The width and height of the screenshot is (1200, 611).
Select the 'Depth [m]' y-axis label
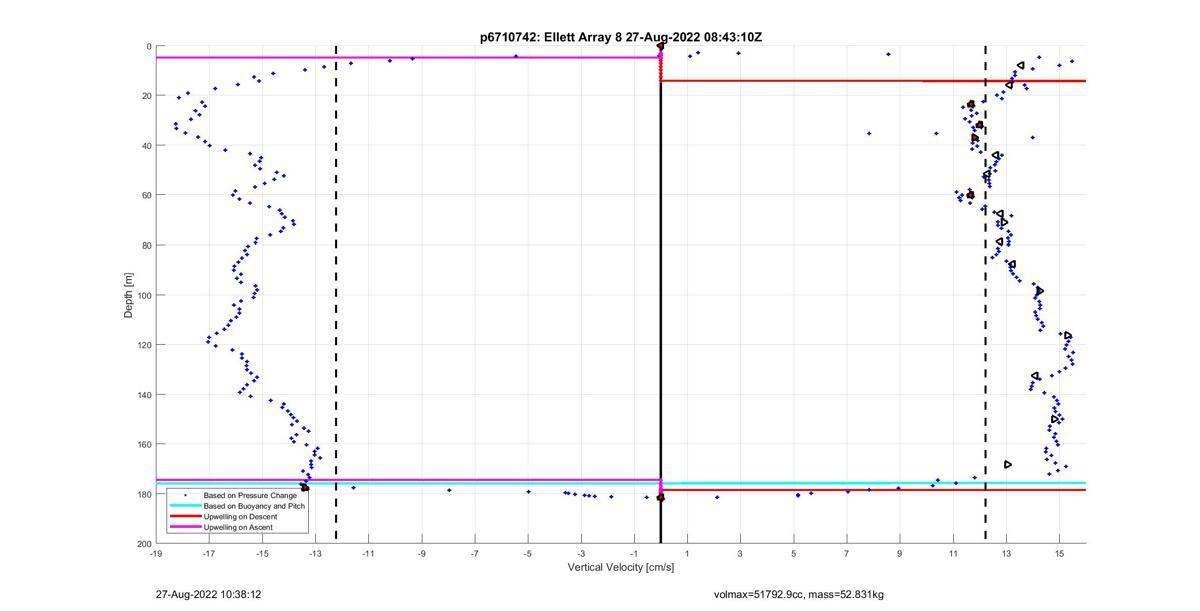coord(129,295)
